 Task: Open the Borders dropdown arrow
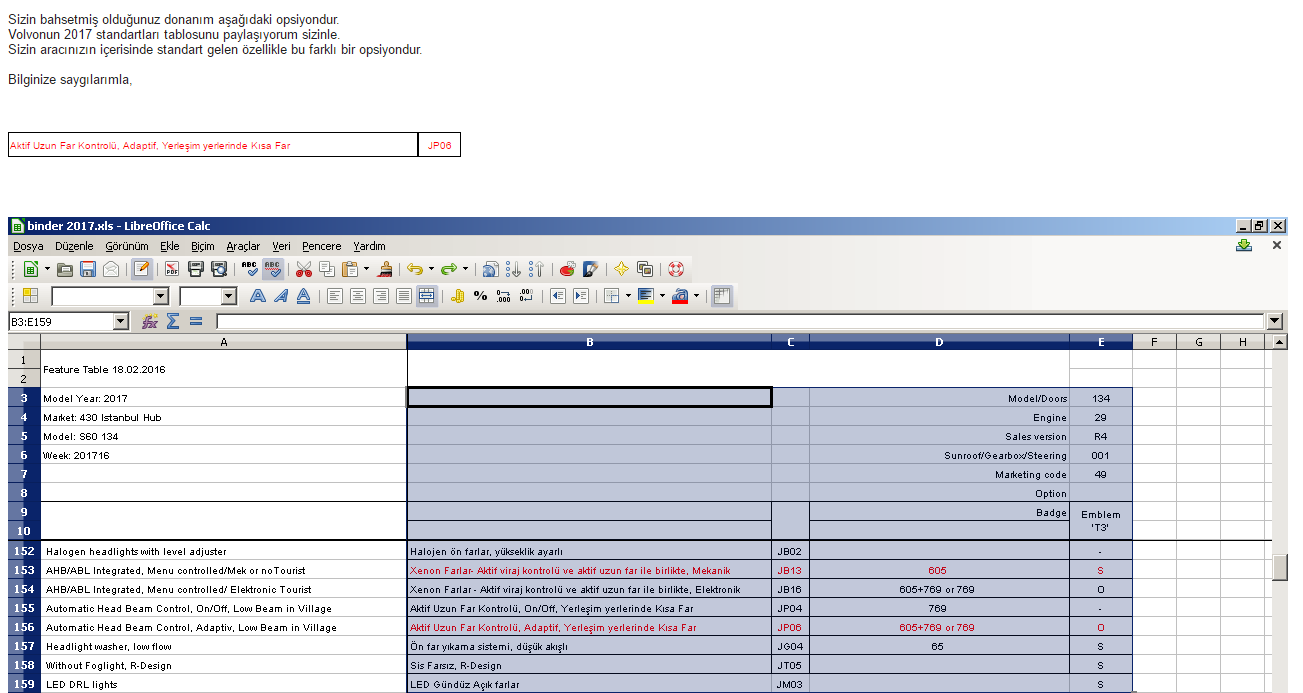click(x=627, y=296)
